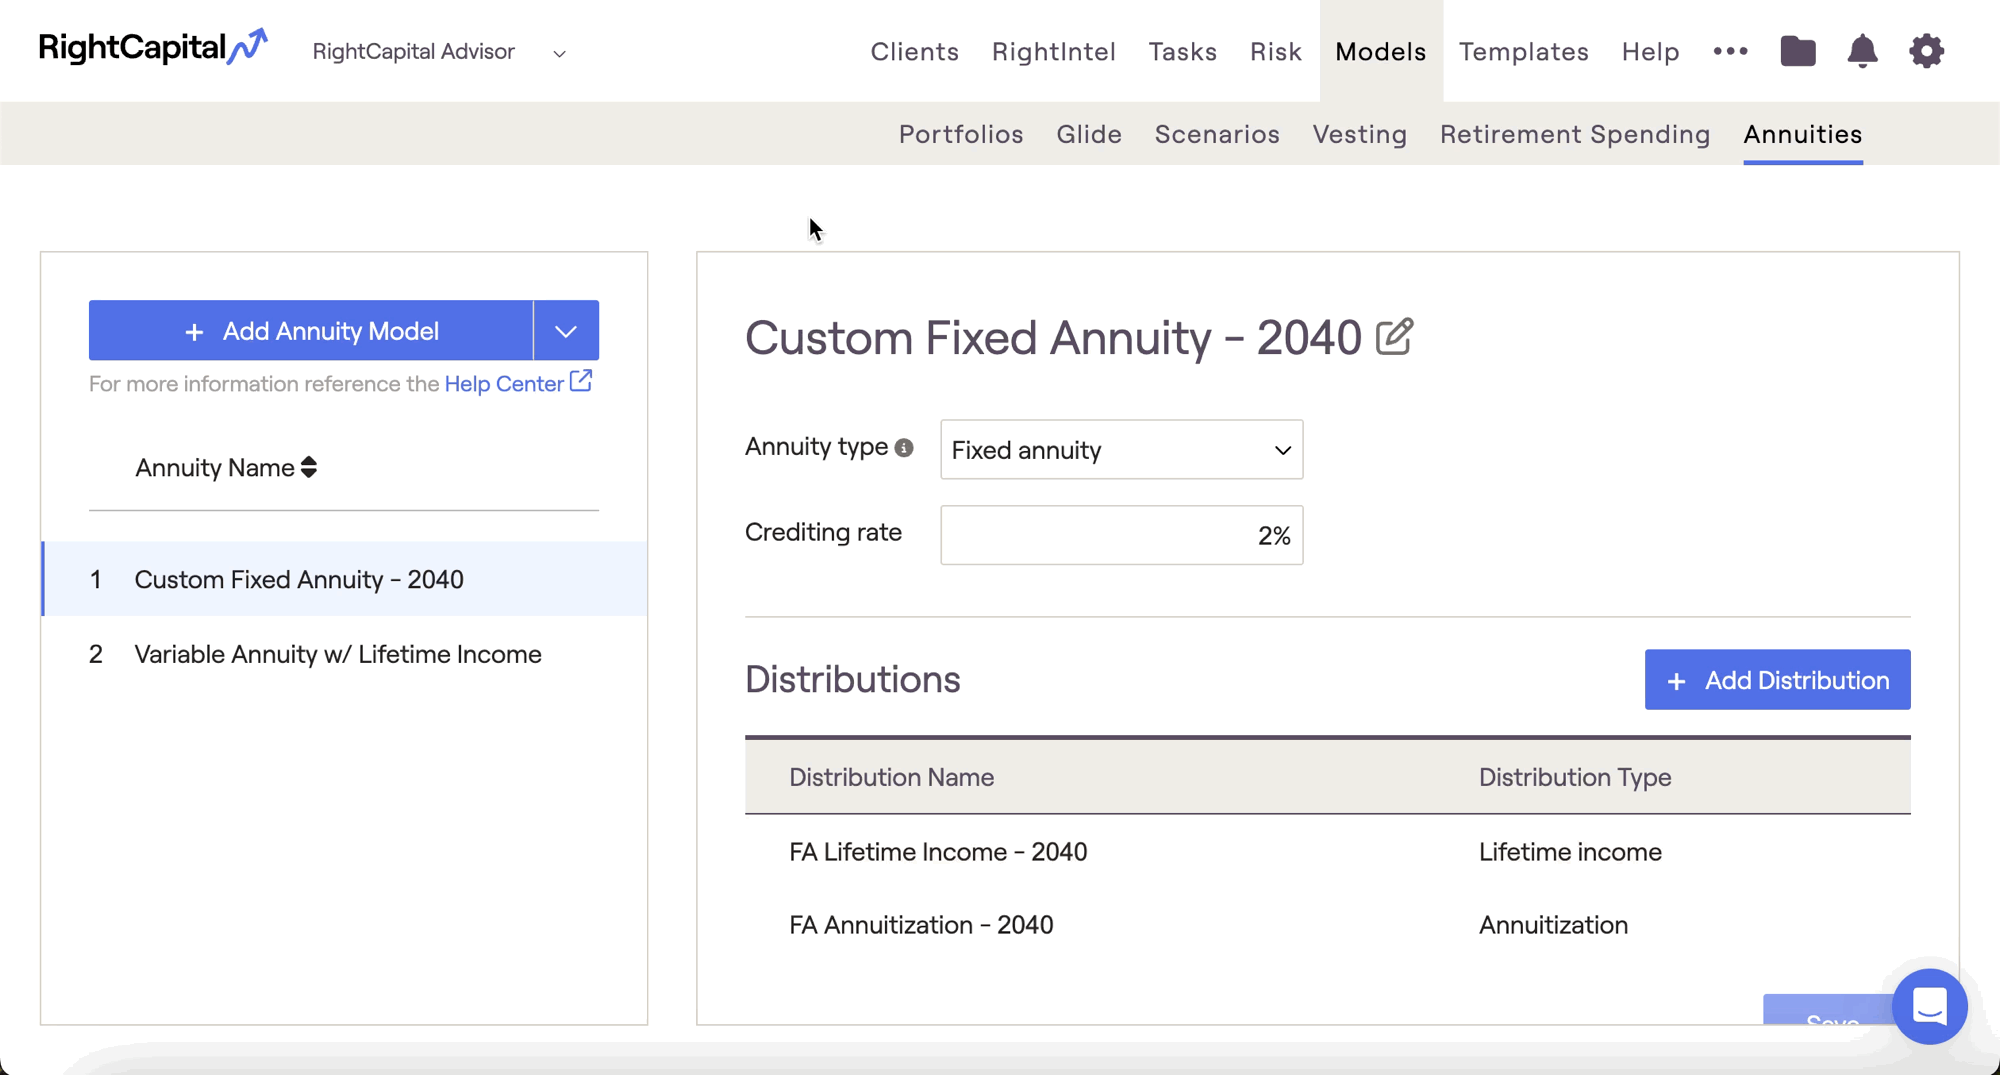Open the folder icon in header
2000x1075 pixels.
pyautogui.click(x=1797, y=51)
